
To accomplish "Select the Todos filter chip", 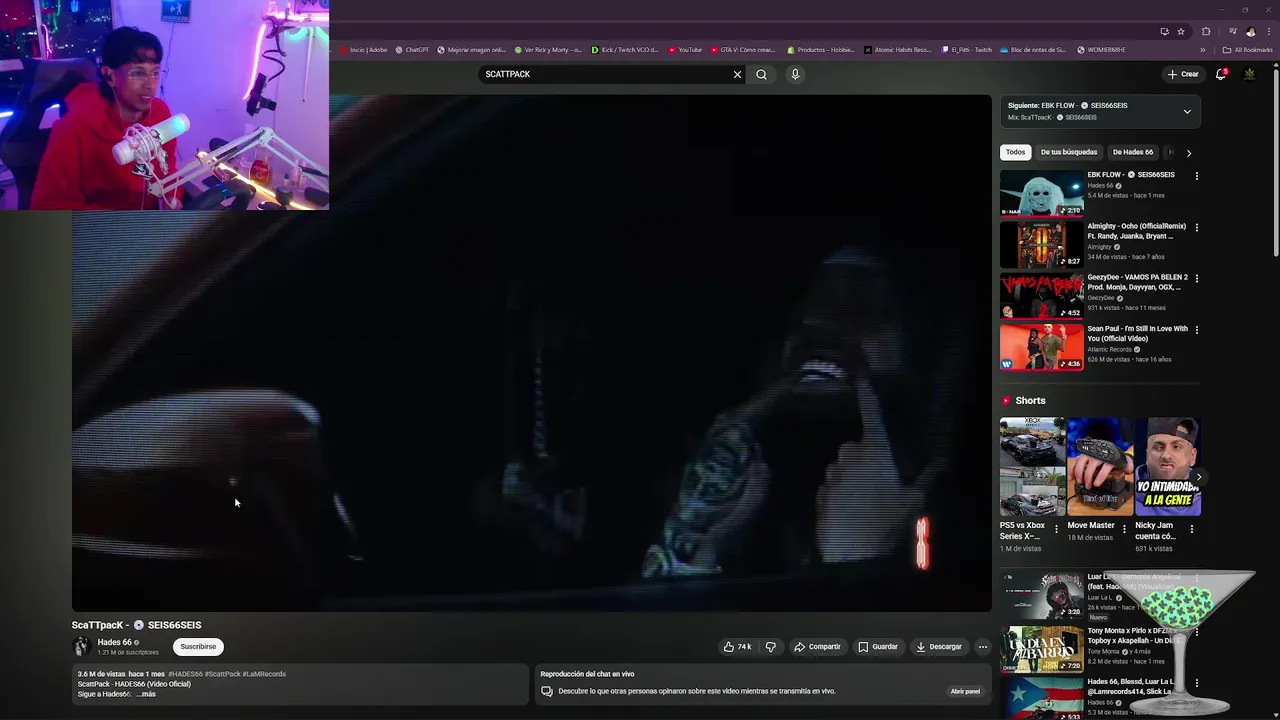I will pyautogui.click(x=1015, y=152).
